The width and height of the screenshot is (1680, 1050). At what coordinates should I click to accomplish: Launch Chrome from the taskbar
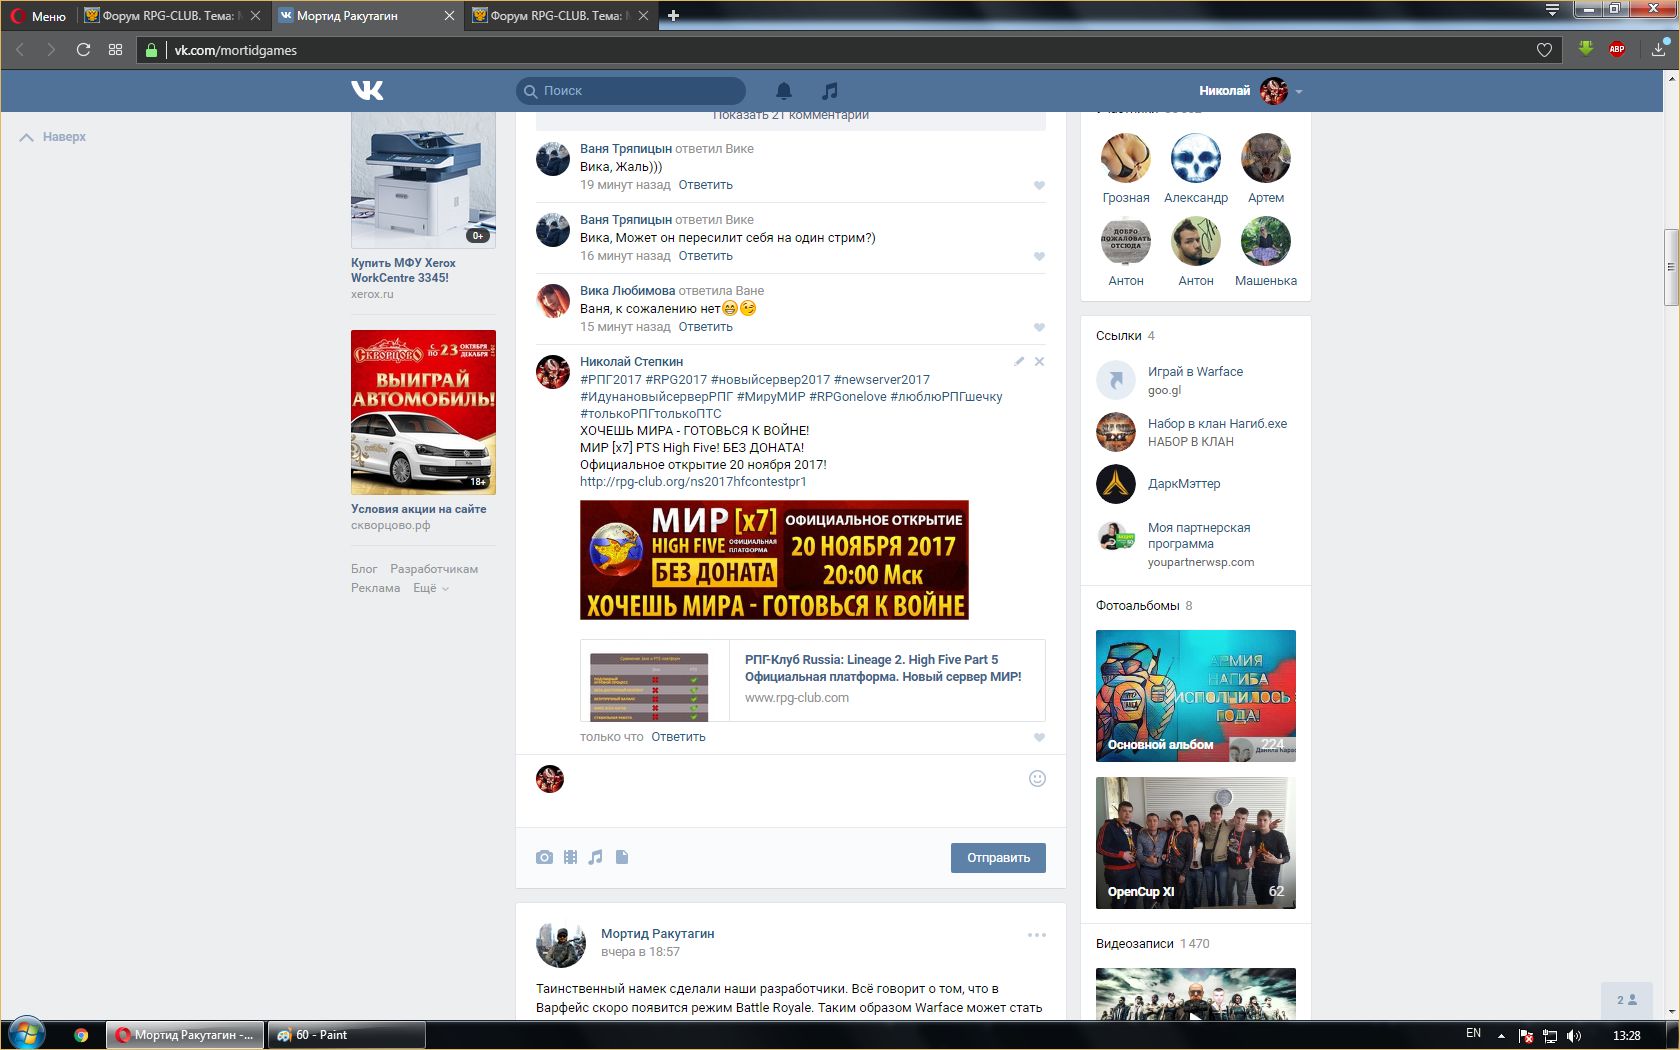point(81,1035)
